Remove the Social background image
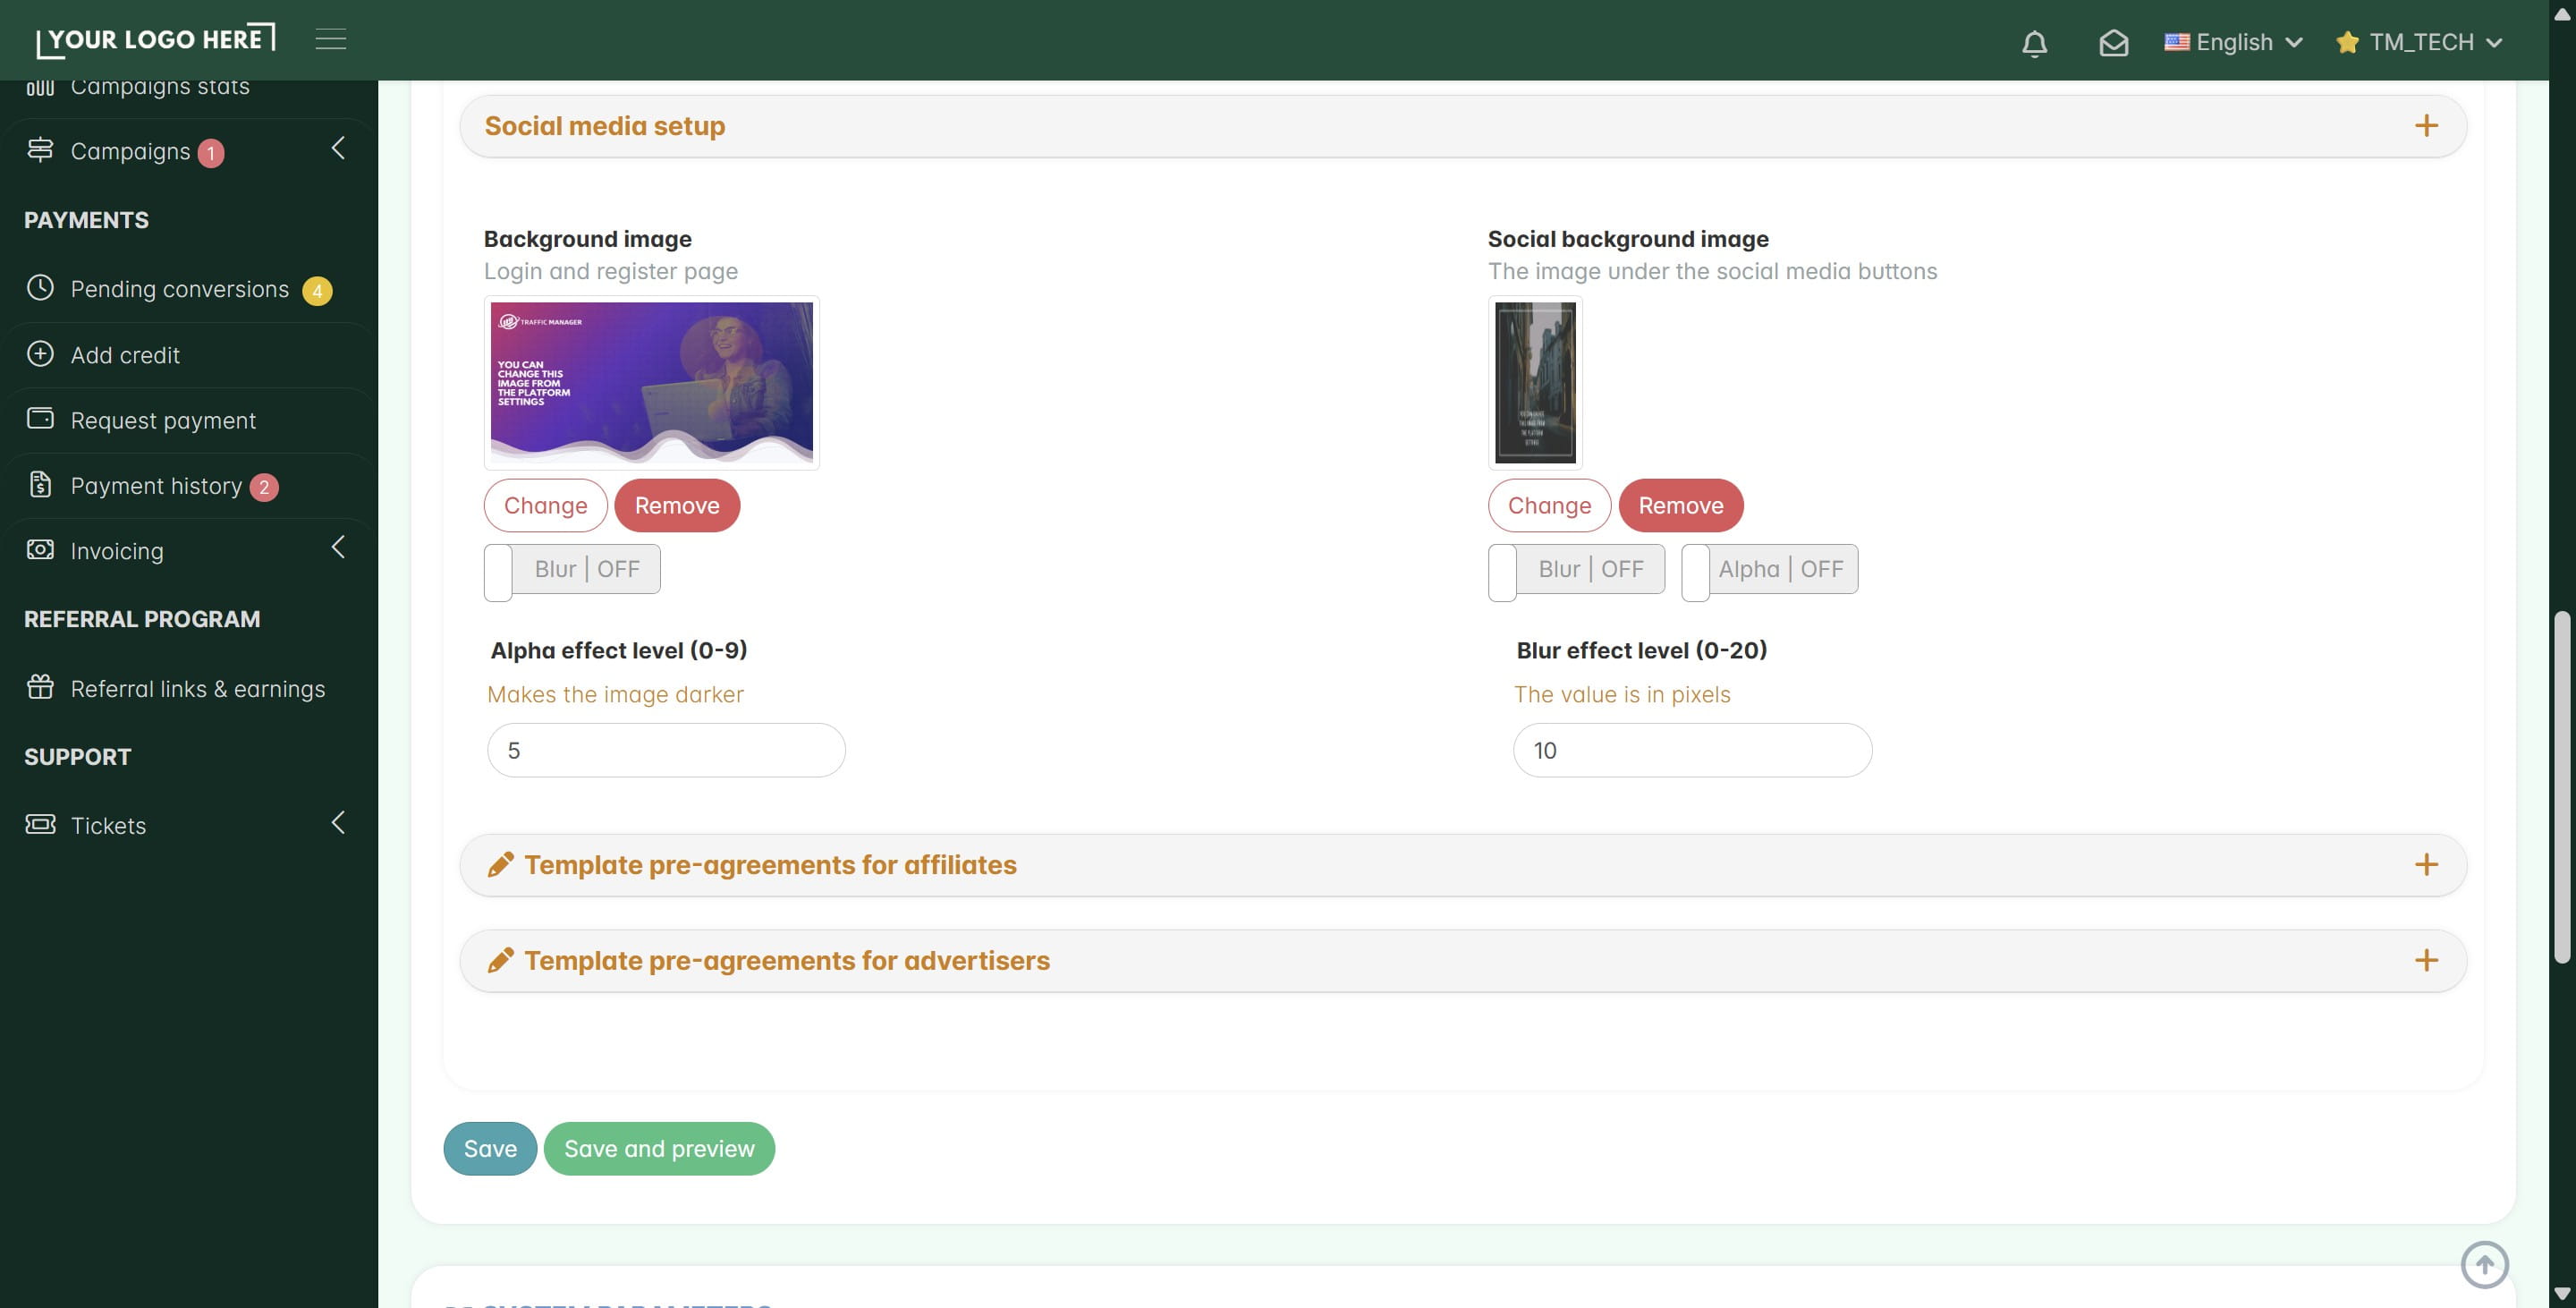The width and height of the screenshot is (2576, 1308). tap(1680, 506)
